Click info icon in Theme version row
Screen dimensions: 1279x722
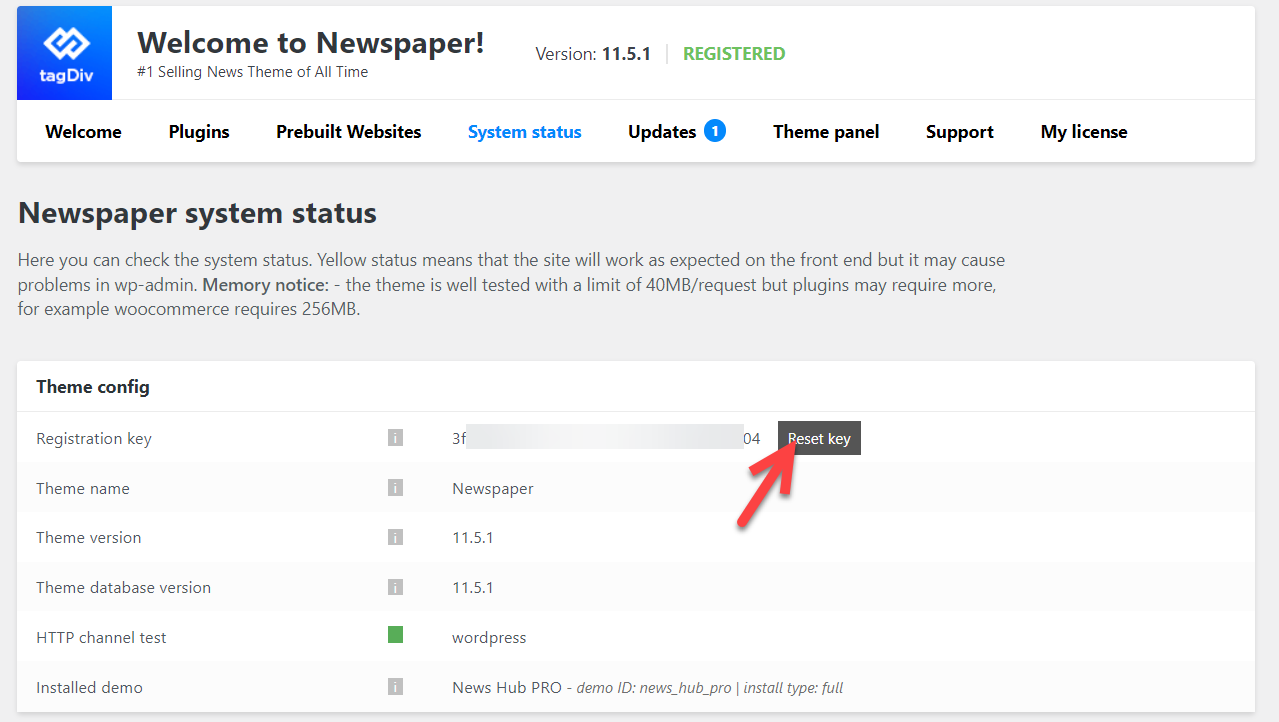395,537
